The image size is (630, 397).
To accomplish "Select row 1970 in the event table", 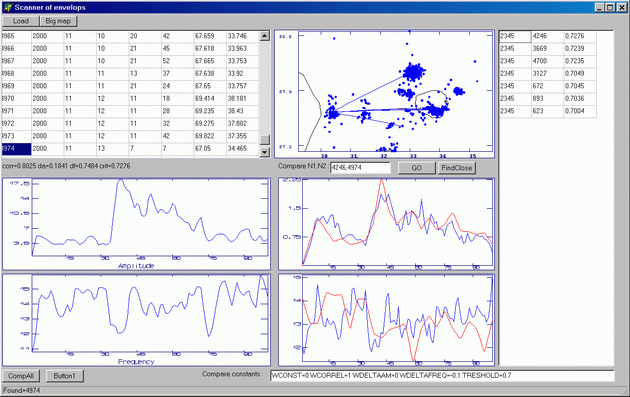I will (x=130, y=98).
